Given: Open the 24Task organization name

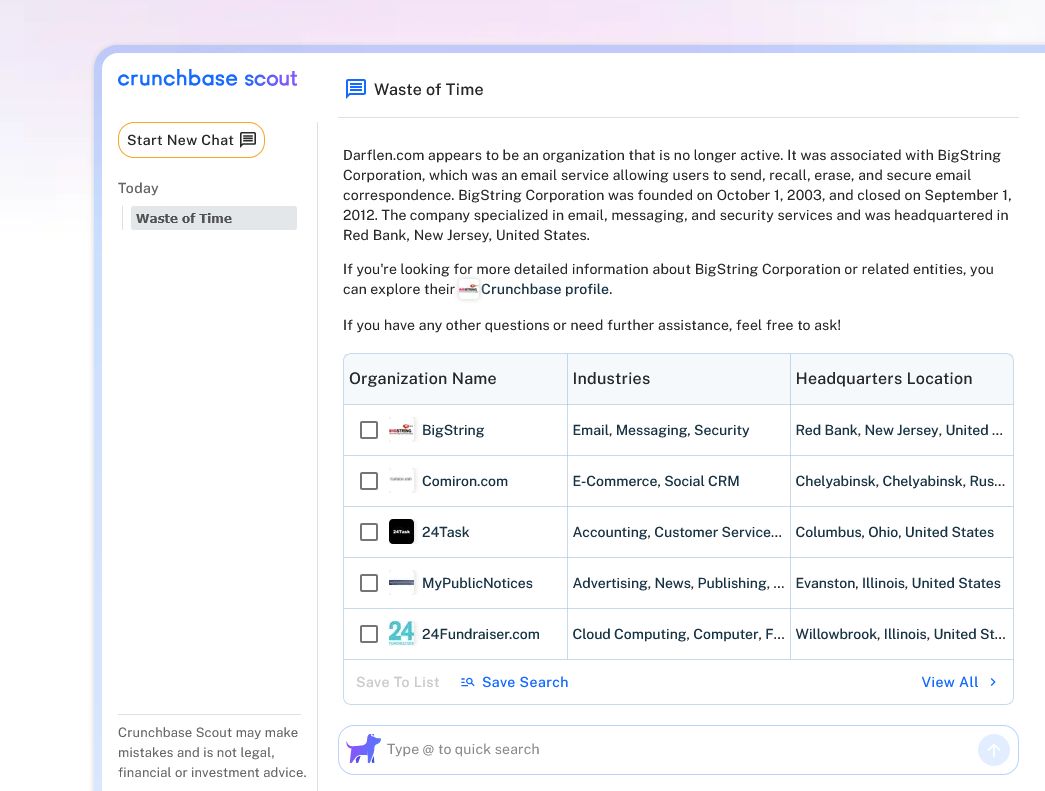Looking at the screenshot, I should click(445, 532).
